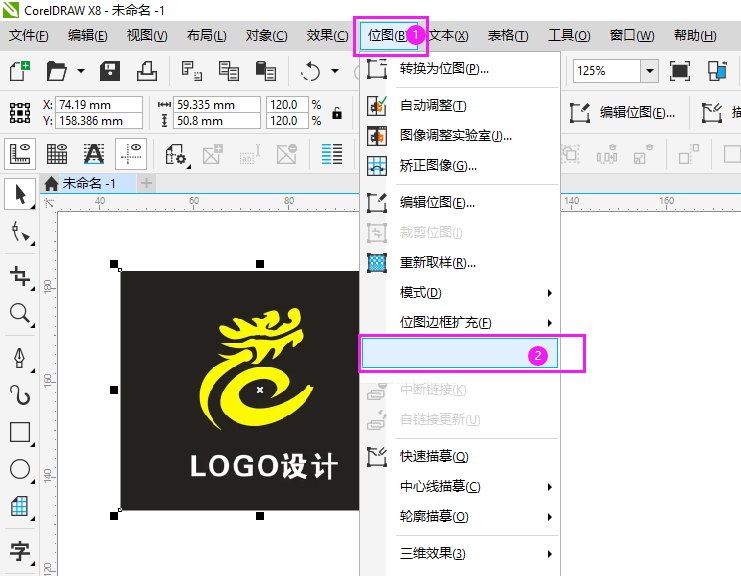Screen dimensions: 741x576
Task: Click the New document icon
Action: pyautogui.click(x=19, y=71)
